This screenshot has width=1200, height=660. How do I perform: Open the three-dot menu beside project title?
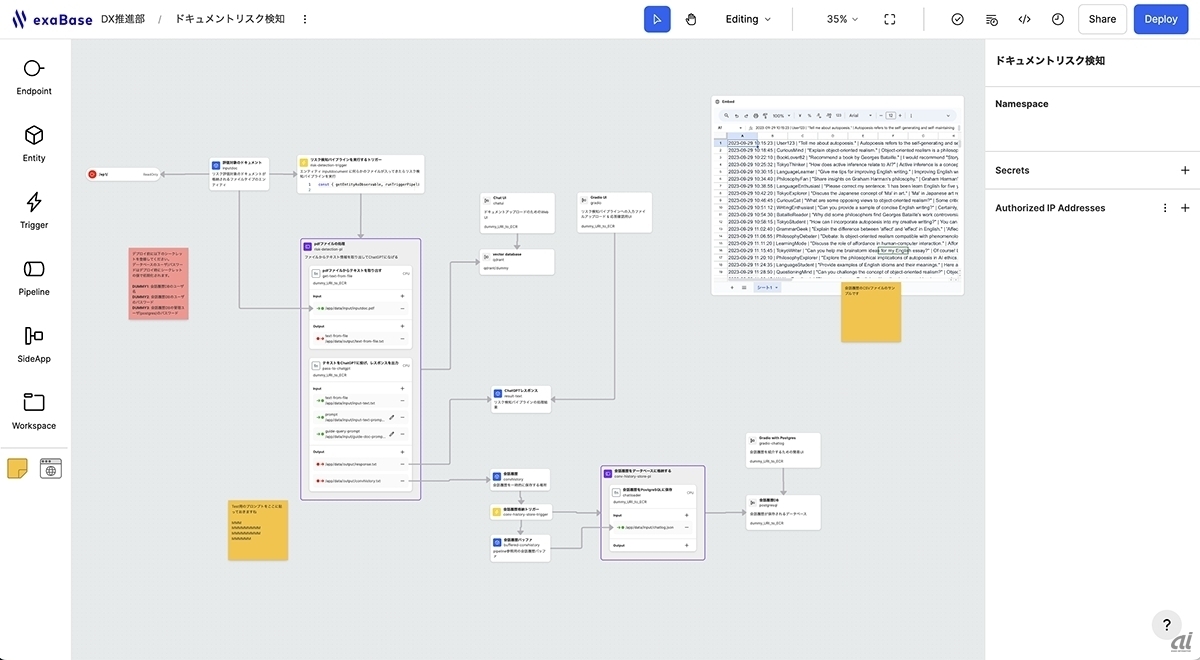coord(305,19)
